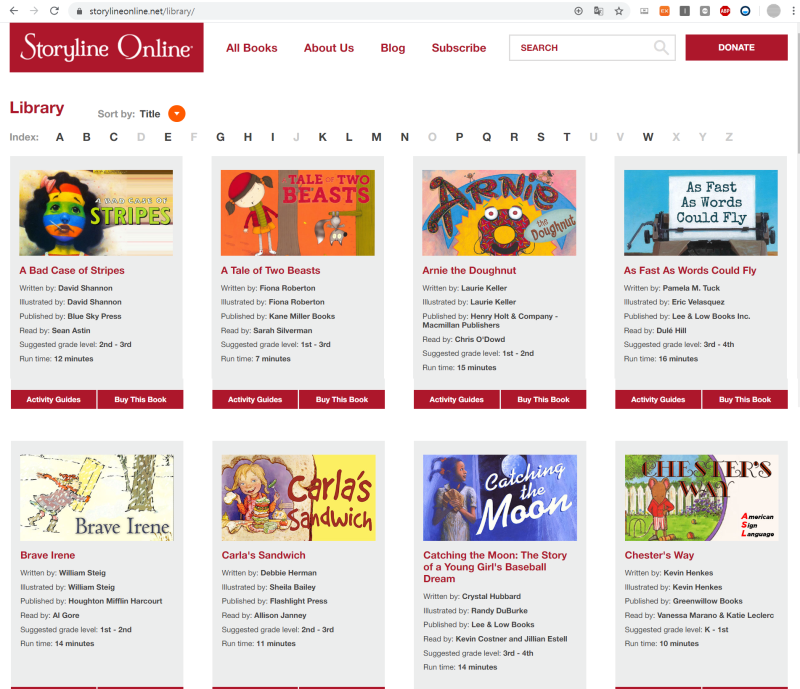The width and height of the screenshot is (800, 689).
Task: Click Catching the Moon title link
Action: click(495, 567)
